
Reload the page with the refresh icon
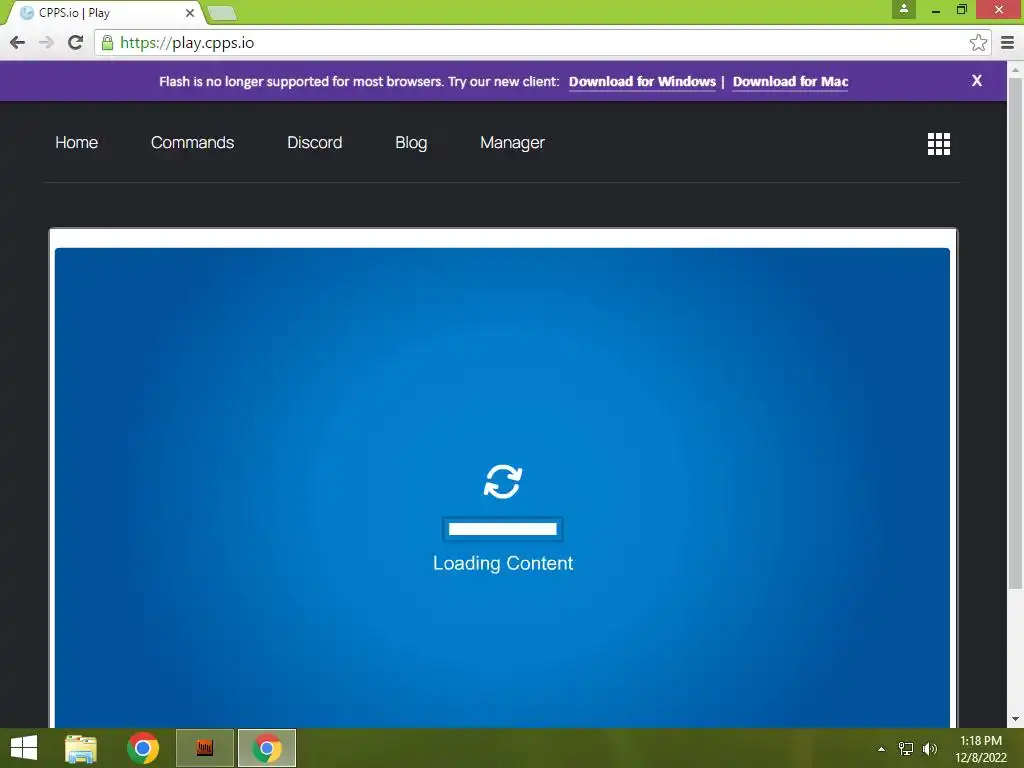point(75,42)
